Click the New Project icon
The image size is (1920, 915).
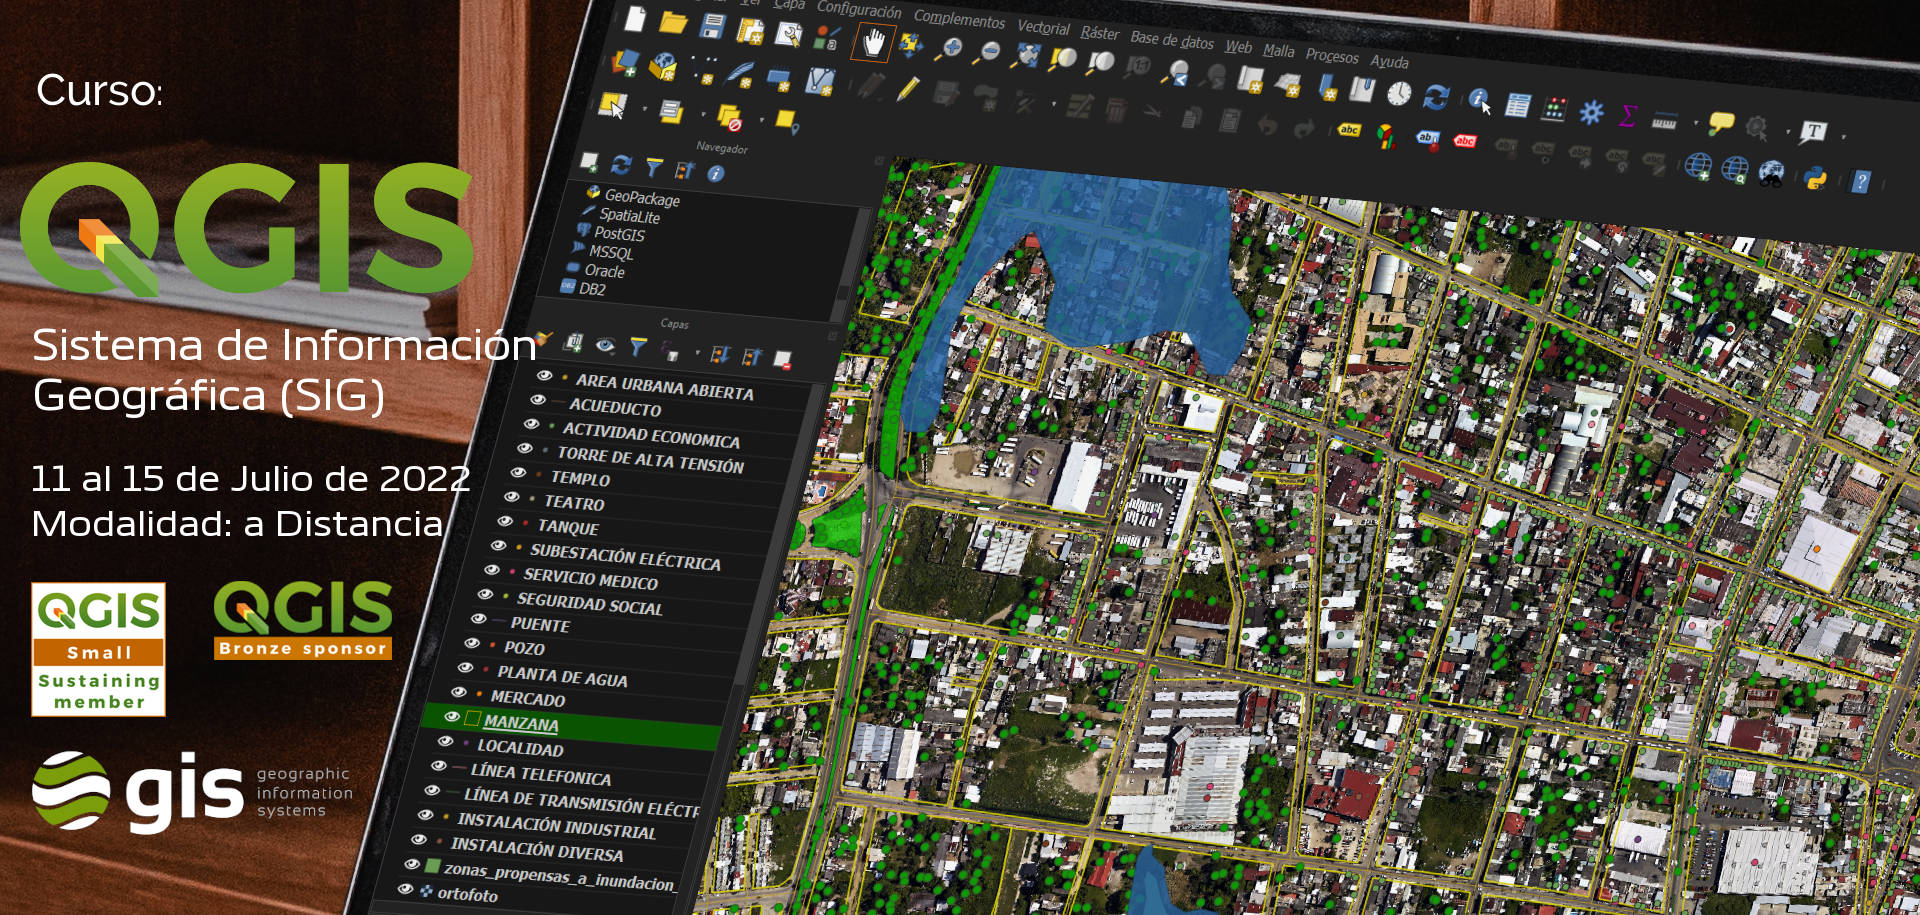point(634,22)
